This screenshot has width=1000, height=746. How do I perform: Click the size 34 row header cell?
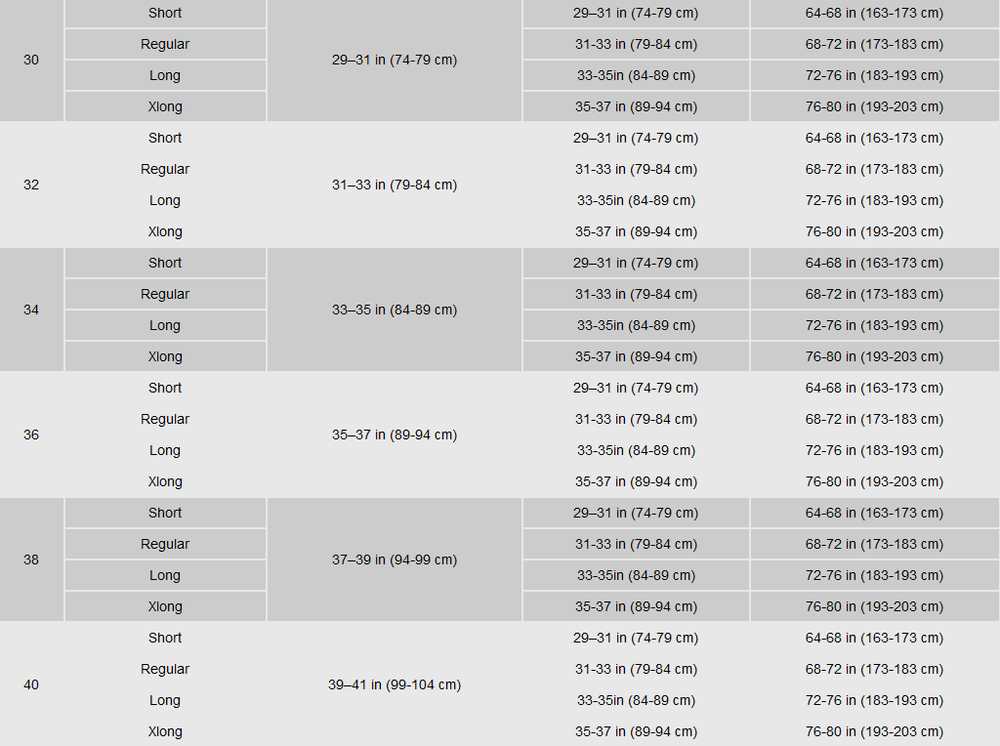pos(31,310)
